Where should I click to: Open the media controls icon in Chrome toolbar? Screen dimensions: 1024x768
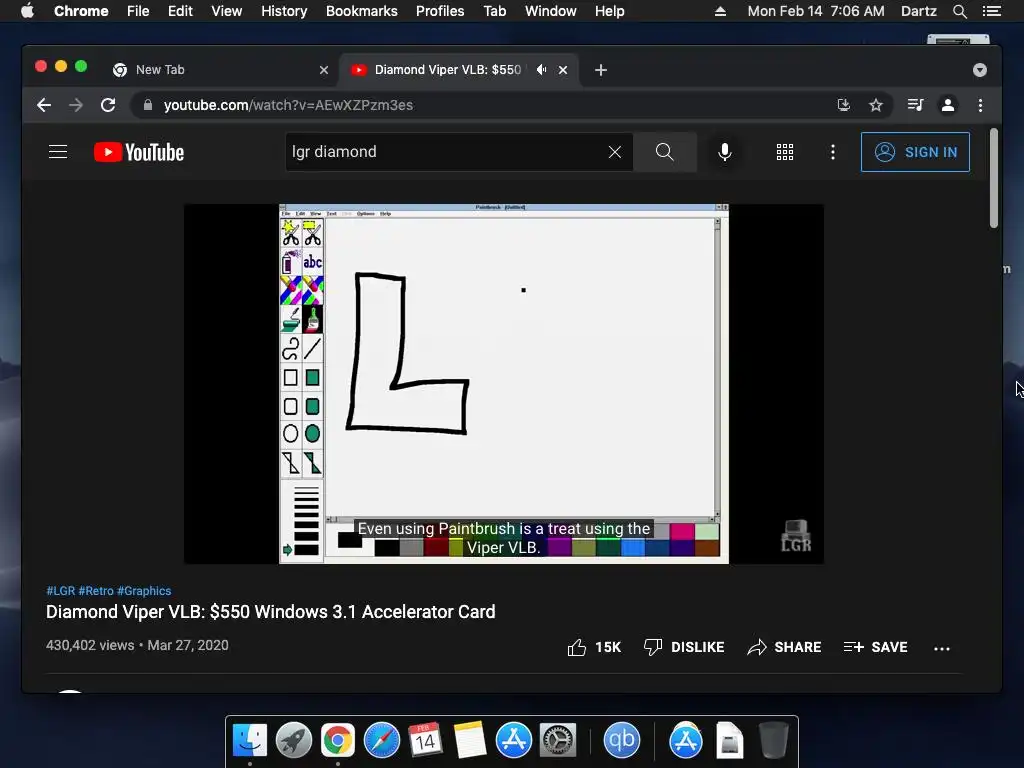pyautogui.click(x=915, y=105)
